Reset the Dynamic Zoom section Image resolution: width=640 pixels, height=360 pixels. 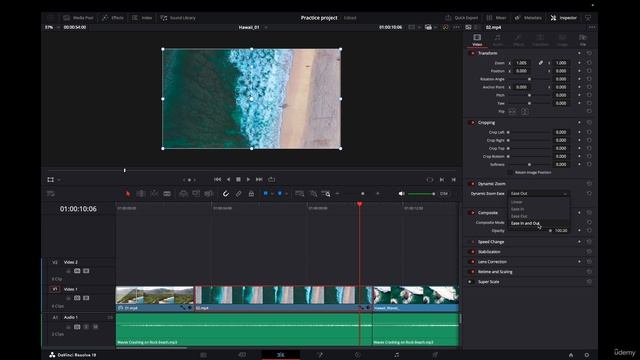589,184
